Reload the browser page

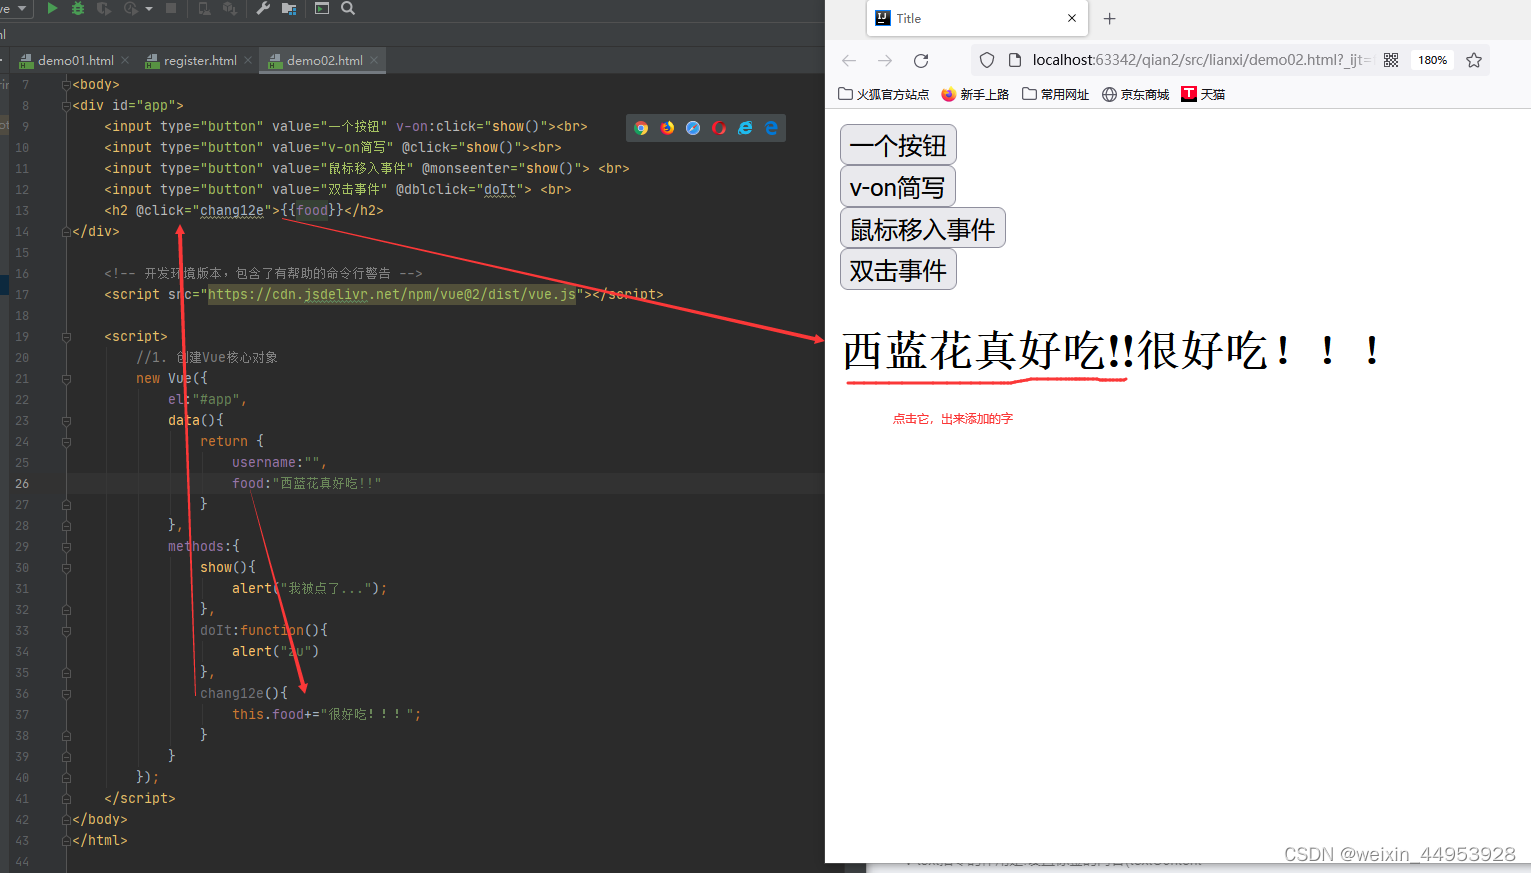(921, 60)
